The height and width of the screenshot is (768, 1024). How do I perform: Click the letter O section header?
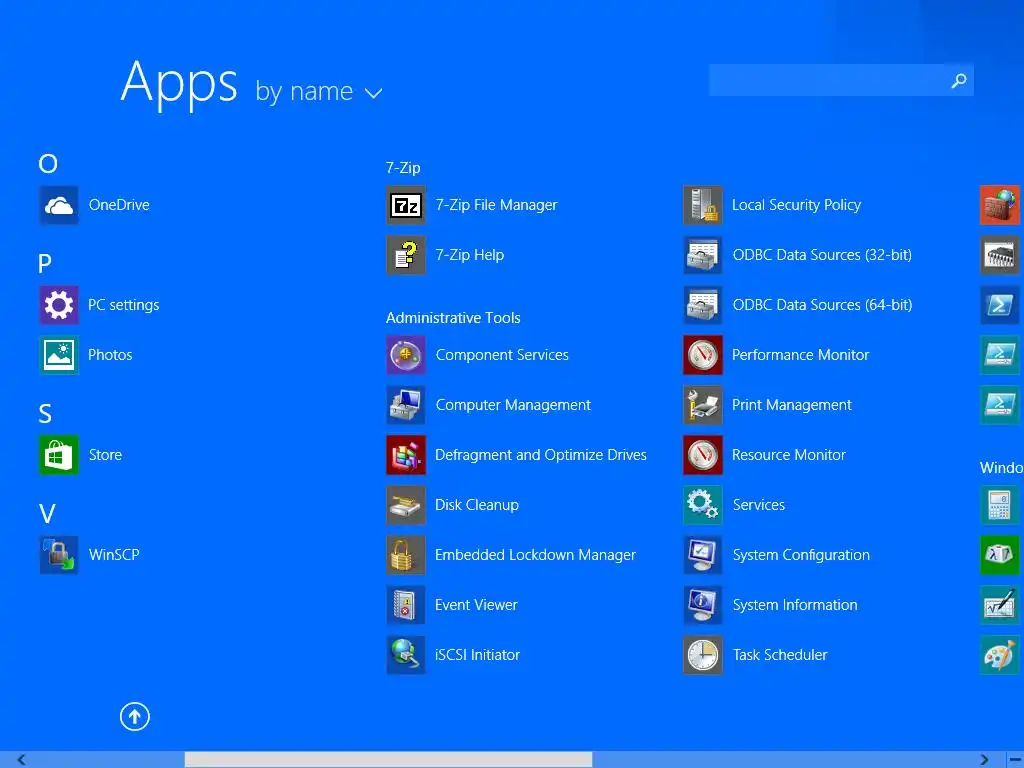click(48, 163)
